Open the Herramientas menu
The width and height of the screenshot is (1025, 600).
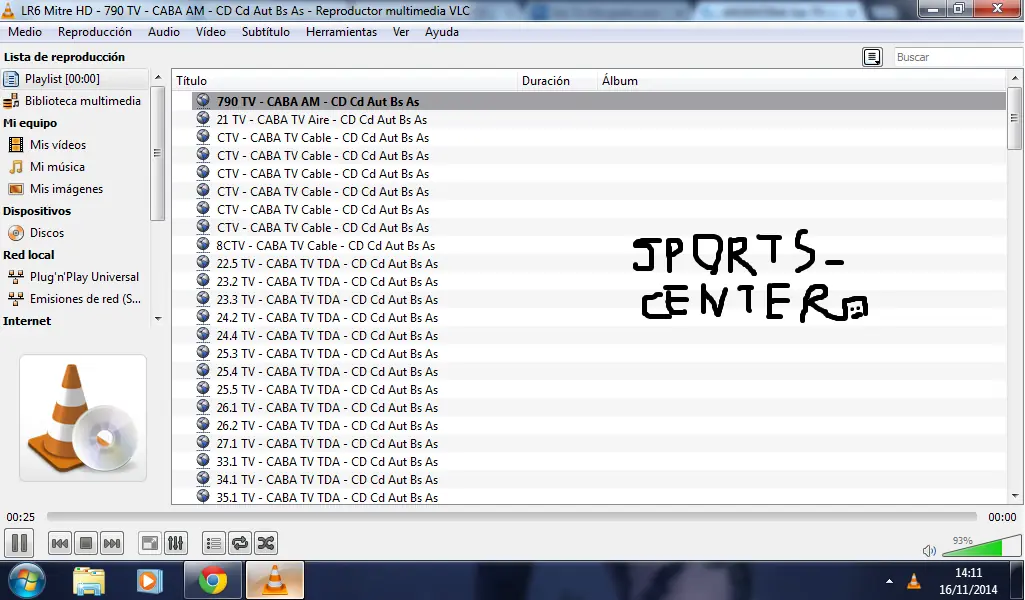(x=341, y=32)
